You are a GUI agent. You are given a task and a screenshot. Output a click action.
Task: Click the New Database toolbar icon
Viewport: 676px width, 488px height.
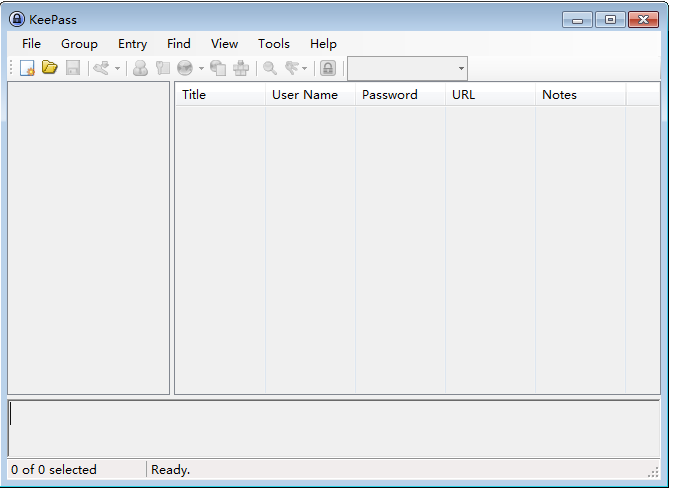pos(27,68)
